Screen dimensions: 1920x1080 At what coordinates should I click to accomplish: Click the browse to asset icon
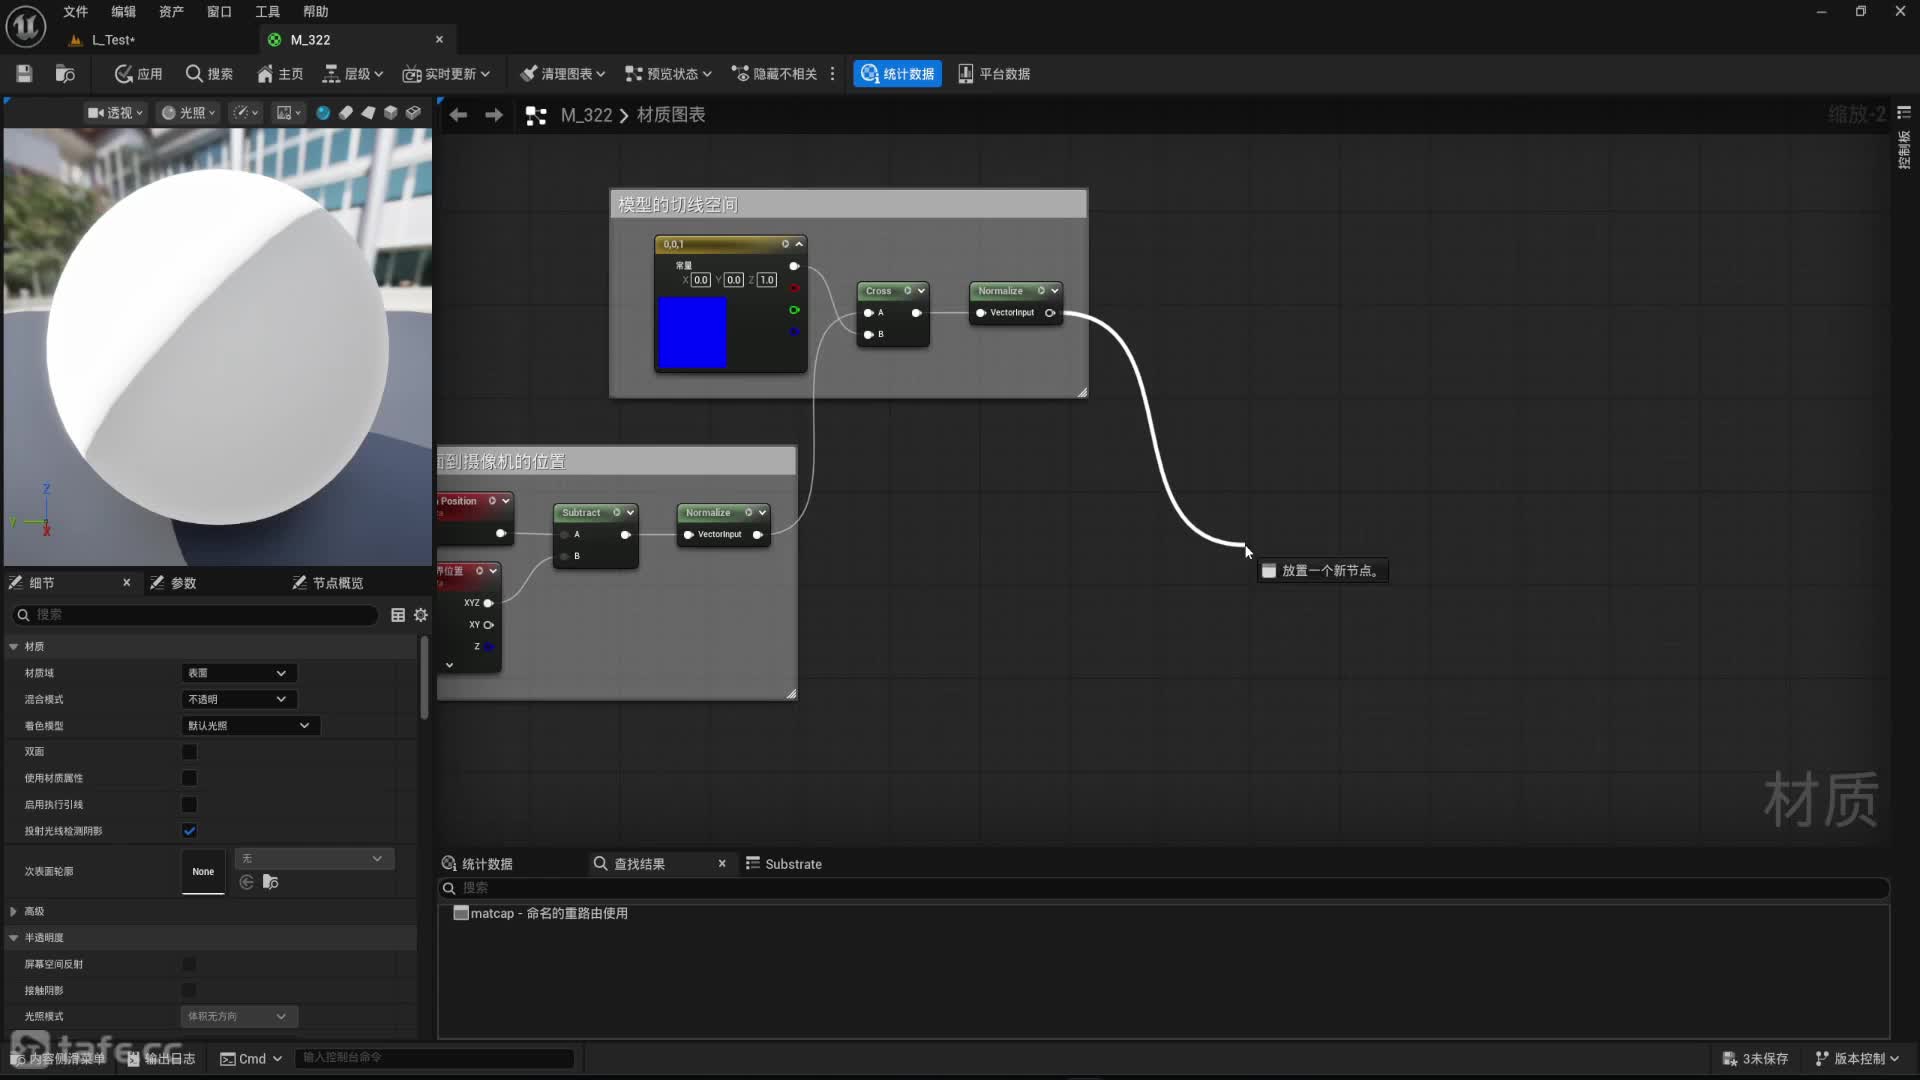point(65,73)
